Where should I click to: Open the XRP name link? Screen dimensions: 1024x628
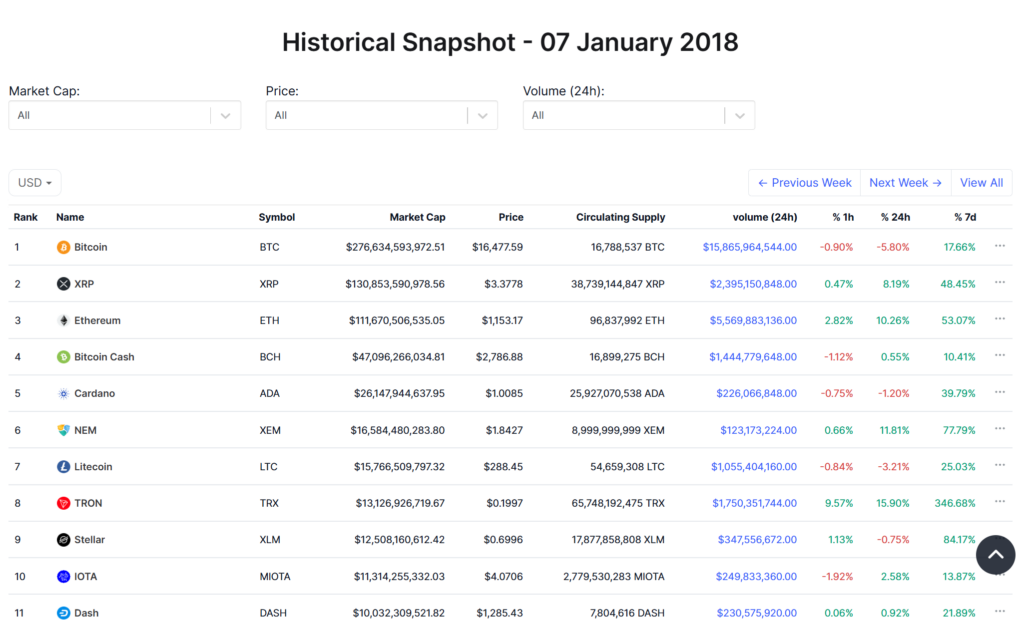tap(84, 284)
